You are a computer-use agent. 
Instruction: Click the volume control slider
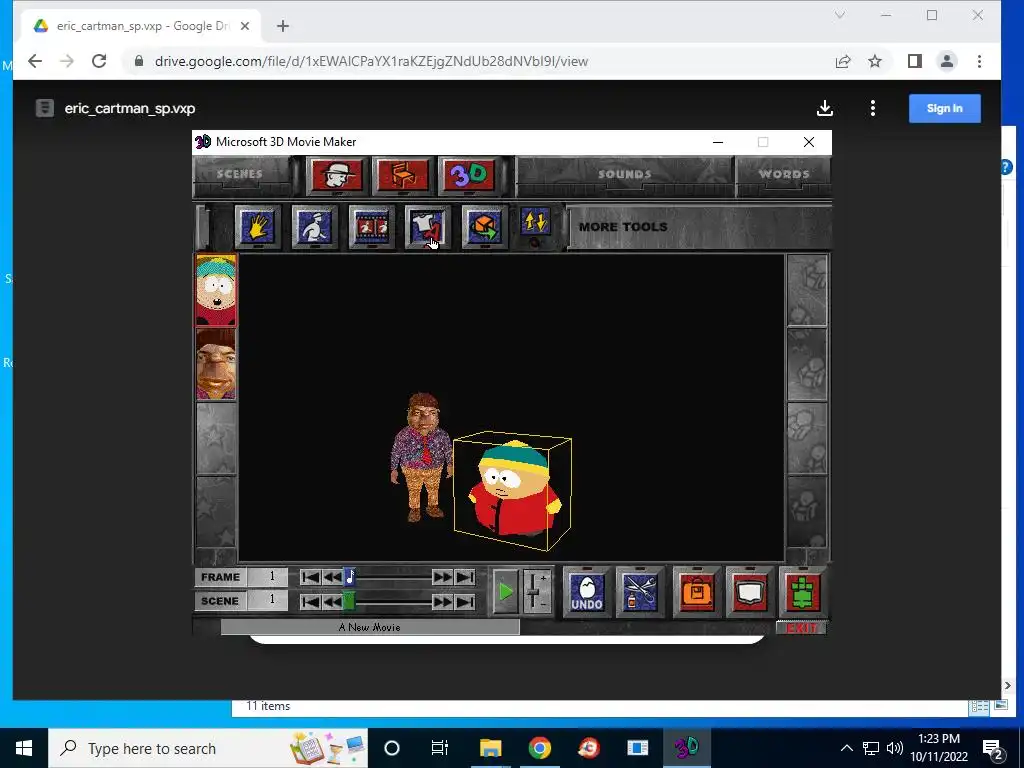[537, 590]
